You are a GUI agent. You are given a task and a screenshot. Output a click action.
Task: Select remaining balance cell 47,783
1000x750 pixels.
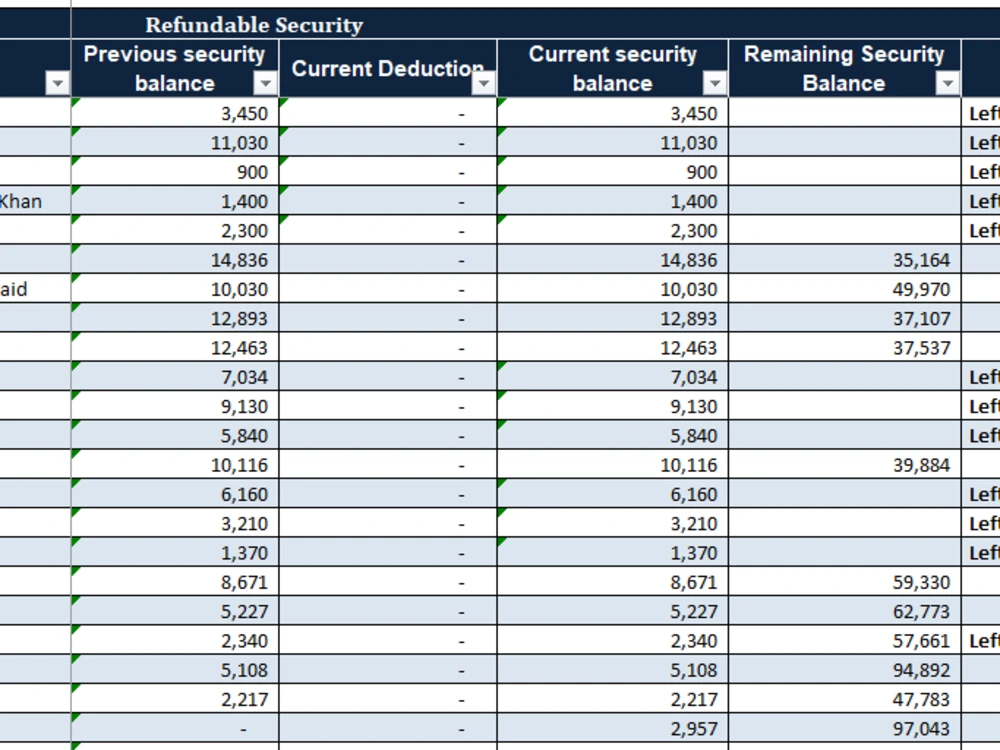[844, 700]
